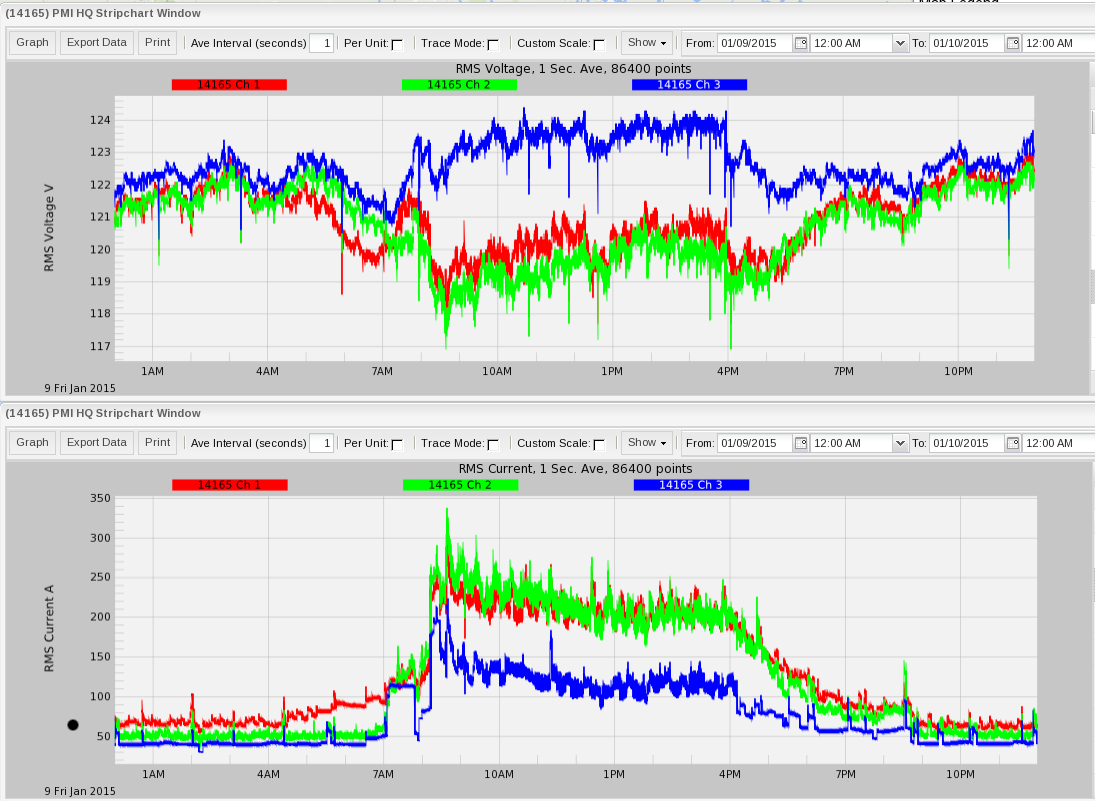The height and width of the screenshot is (801, 1095).
Task: Open the To date calendar in voltage window
Action: 1012,43
